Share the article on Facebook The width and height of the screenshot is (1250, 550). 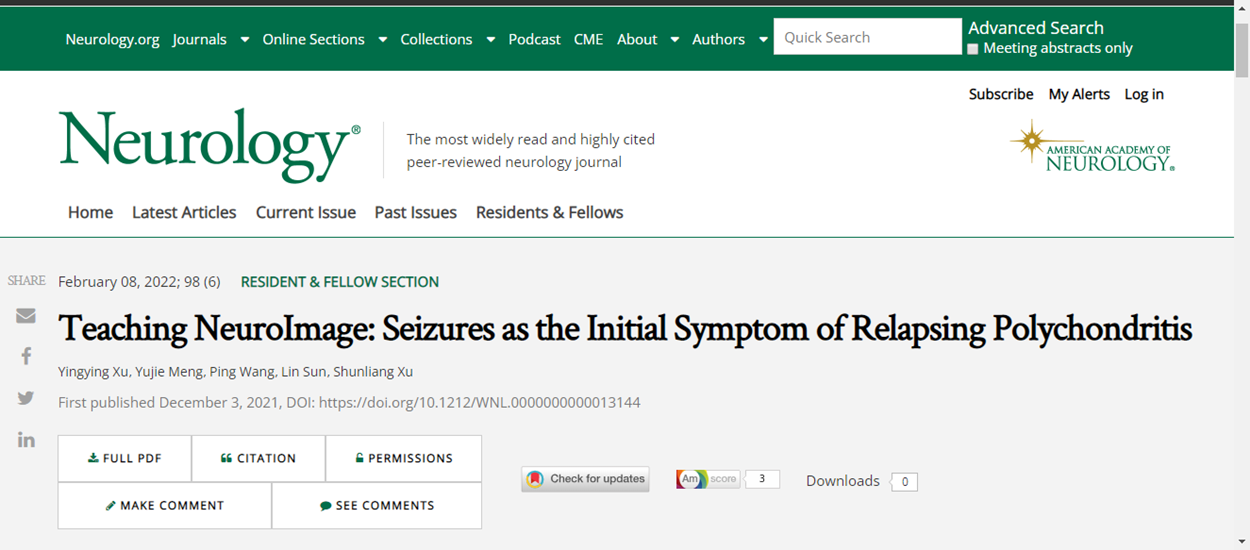point(26,356)
